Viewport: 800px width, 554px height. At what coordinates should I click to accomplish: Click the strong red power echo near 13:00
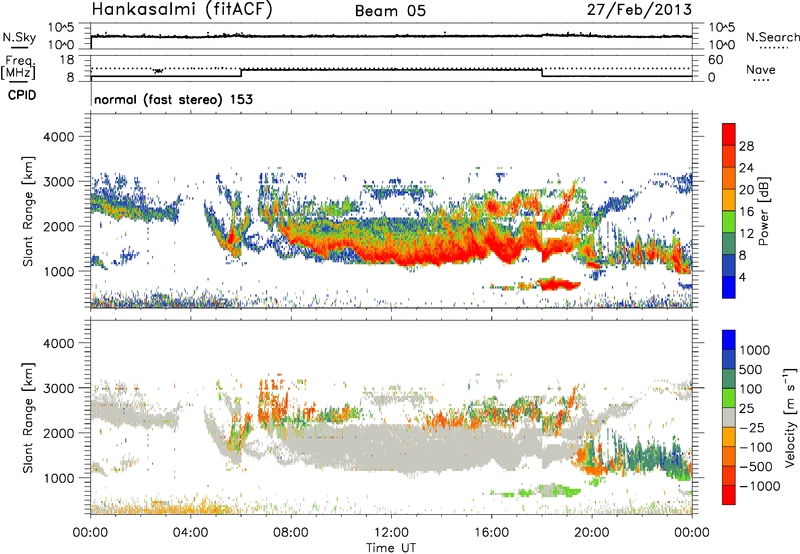418,253
